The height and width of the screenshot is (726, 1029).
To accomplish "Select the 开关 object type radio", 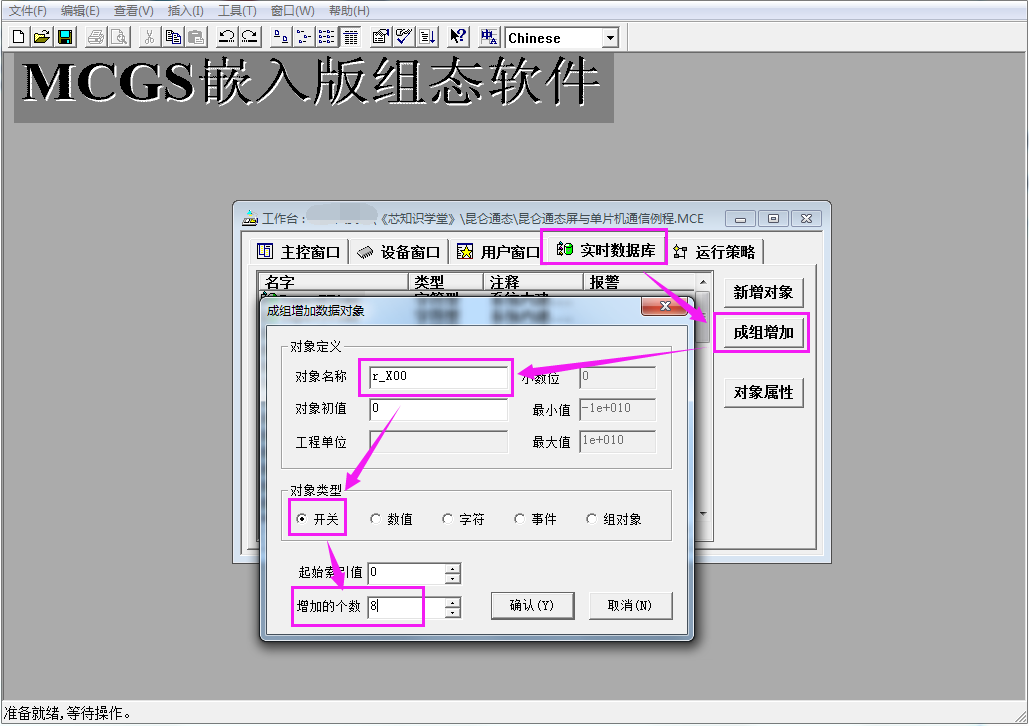I will [x=317, y=519].
